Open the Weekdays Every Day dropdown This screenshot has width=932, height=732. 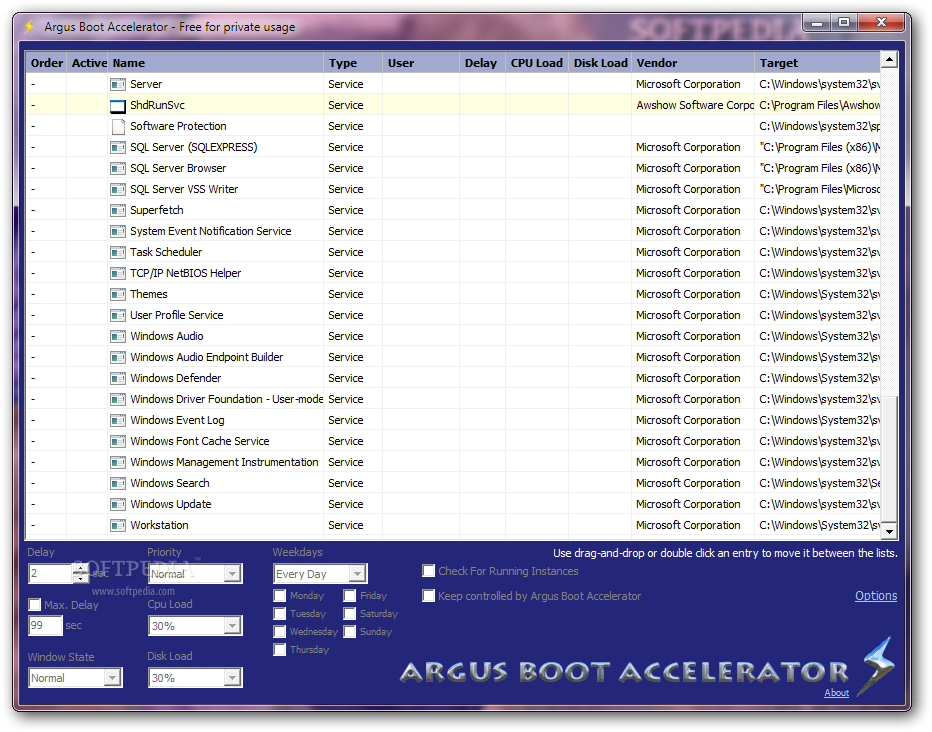(x=357, y=574)
